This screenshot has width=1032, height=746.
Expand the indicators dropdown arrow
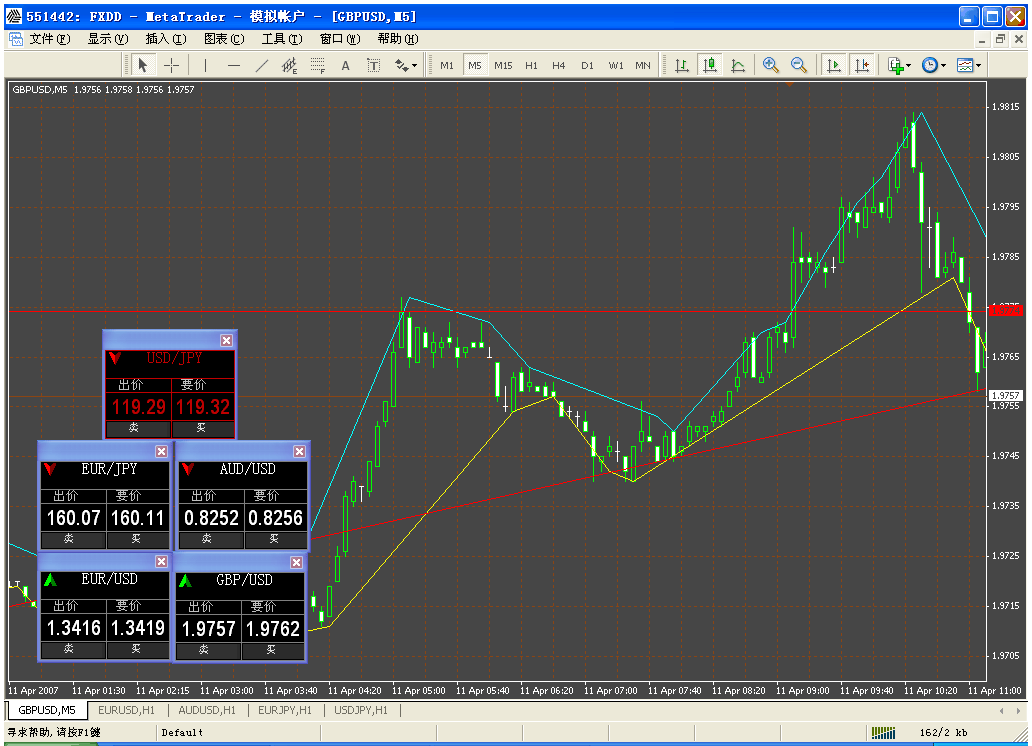click(909, 66)
